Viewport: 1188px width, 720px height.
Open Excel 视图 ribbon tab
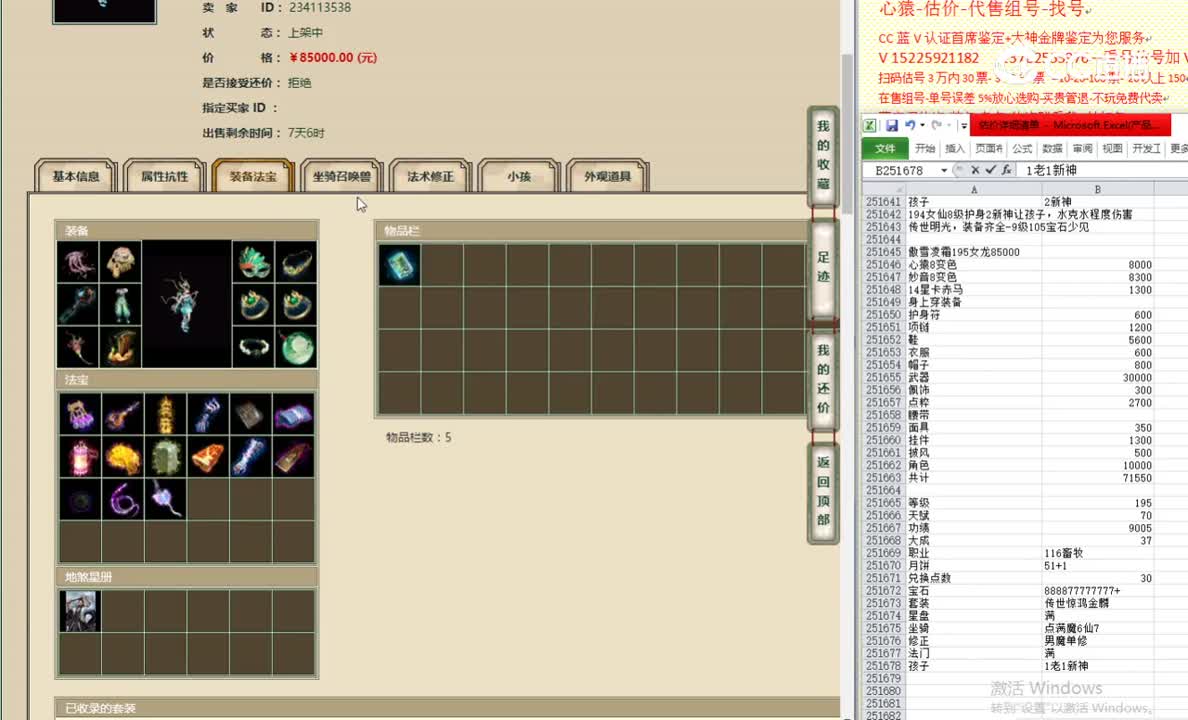click(x=1112, y=149)
